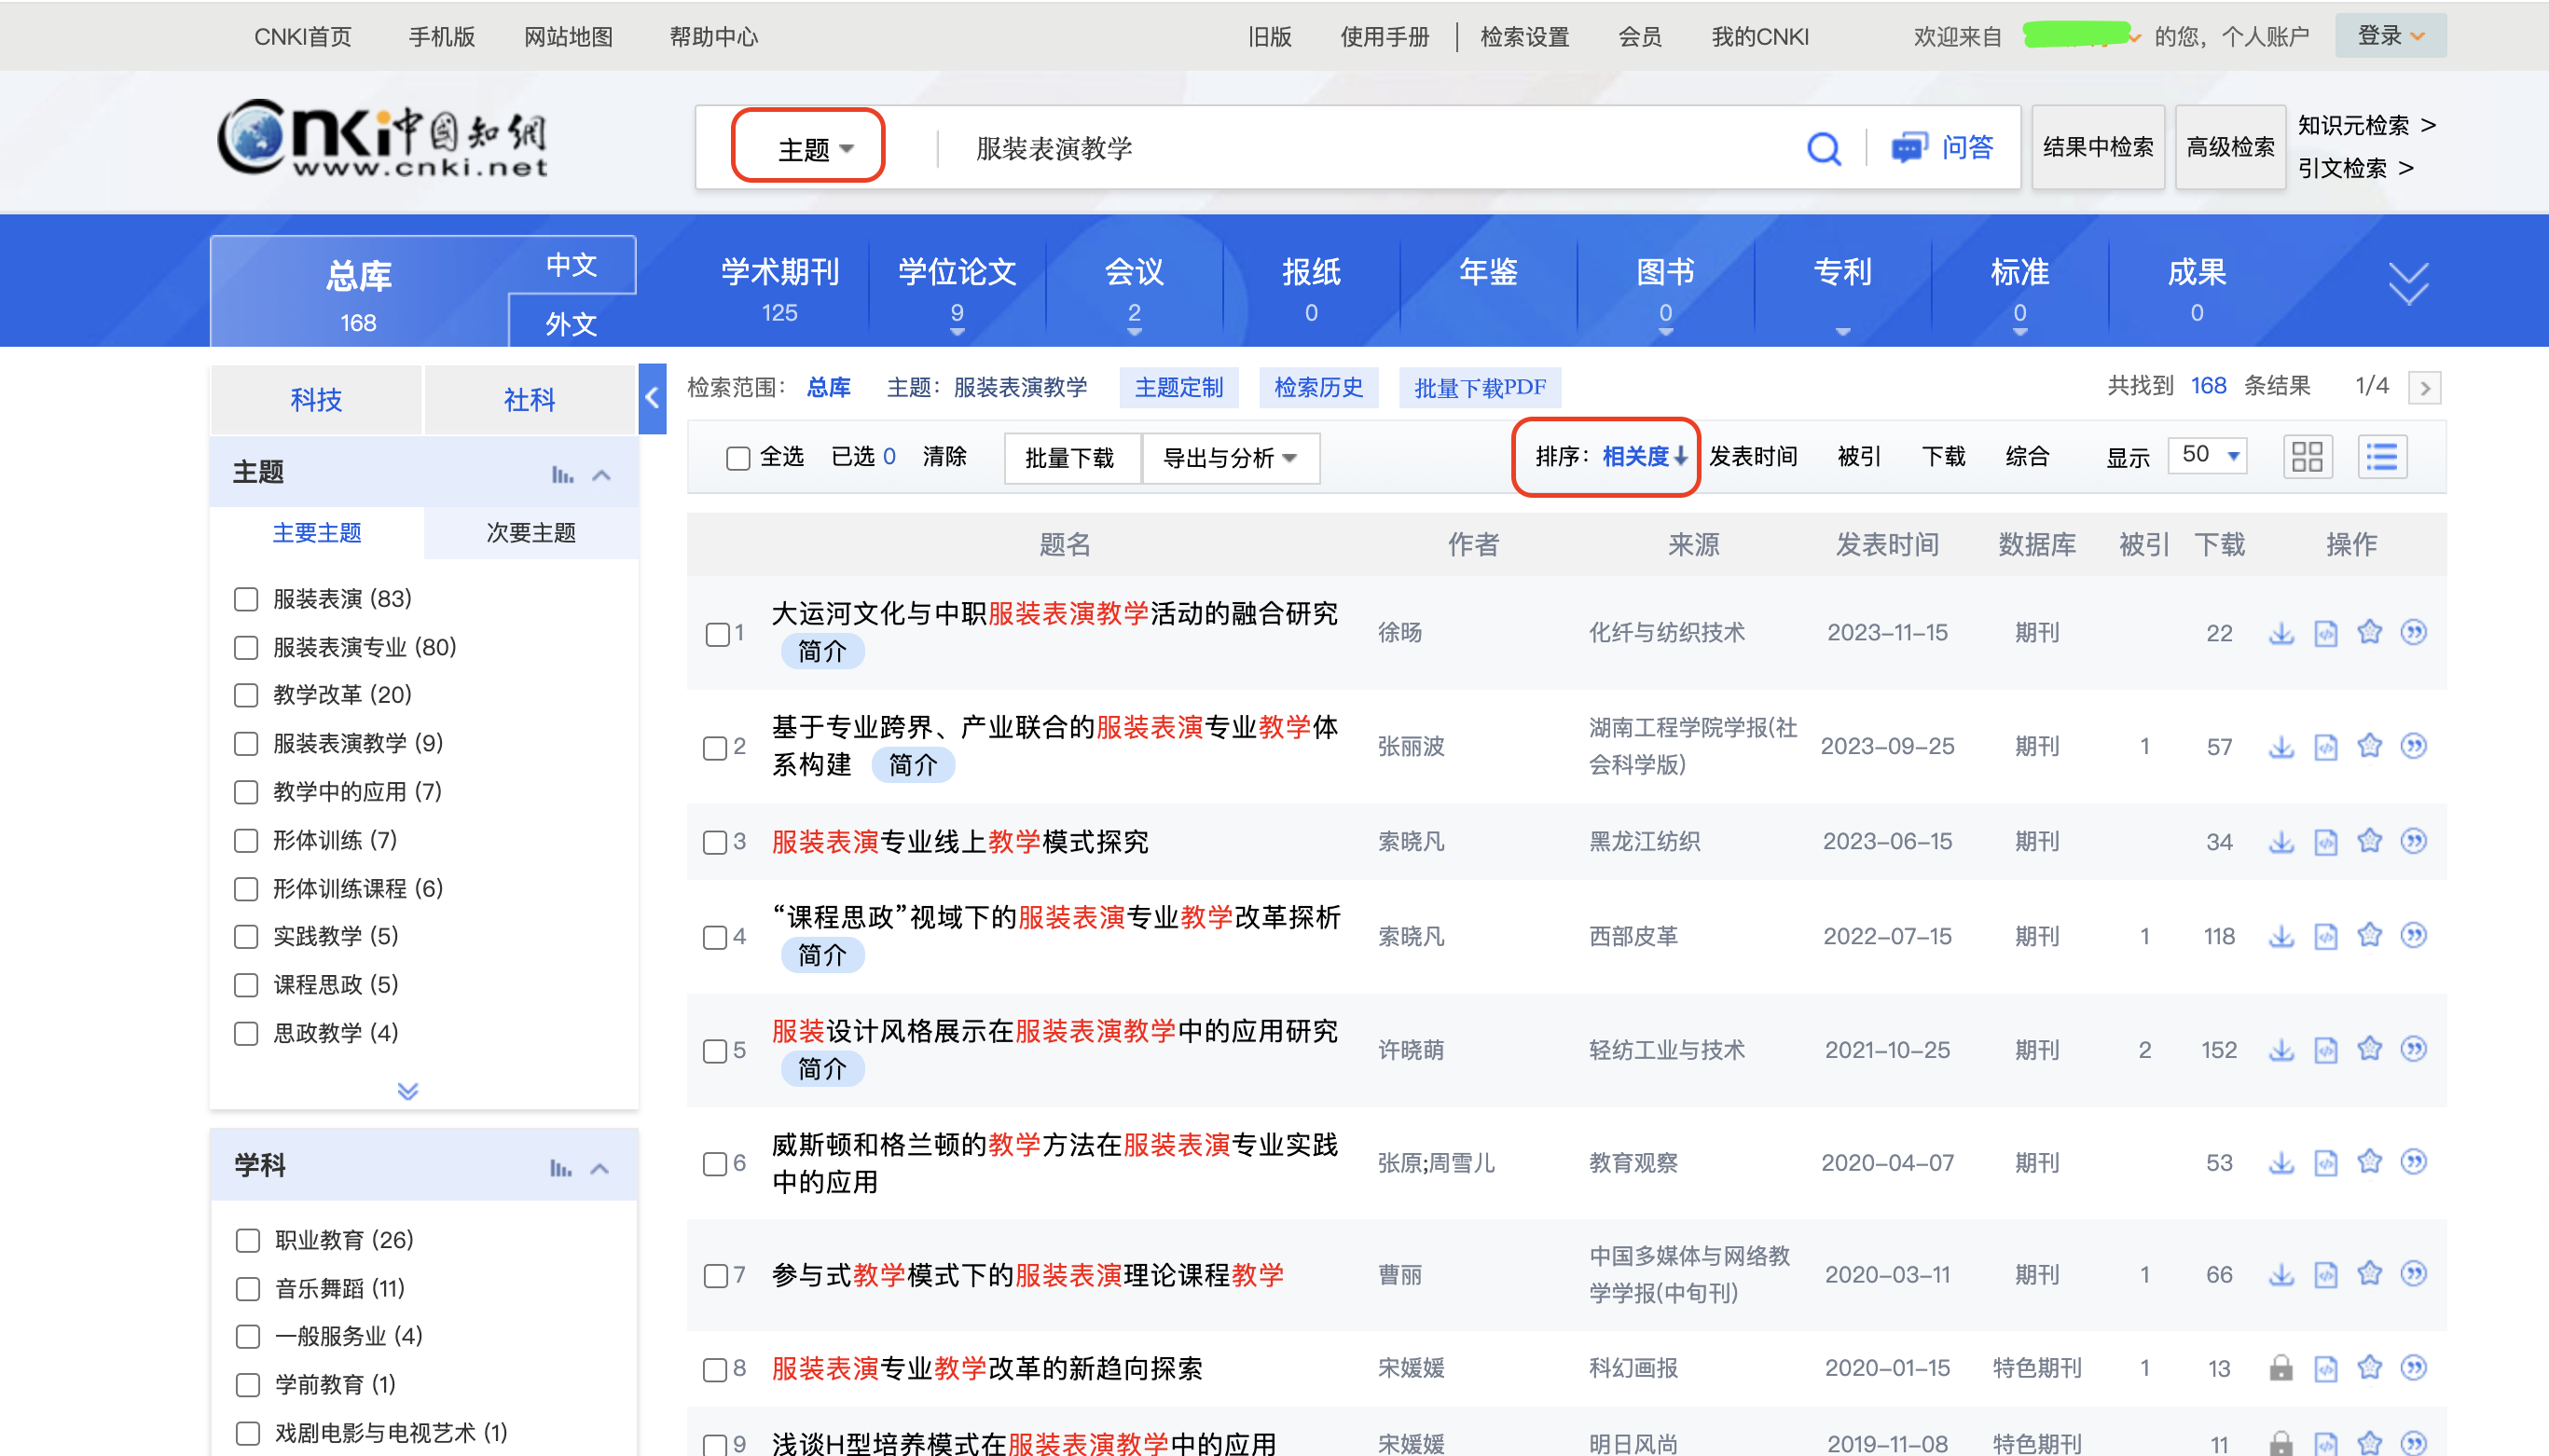Tick 教学改革 (20) topic checkbox
The width and height of the screenshot is (2549, 1456).
tap(246, 695)
